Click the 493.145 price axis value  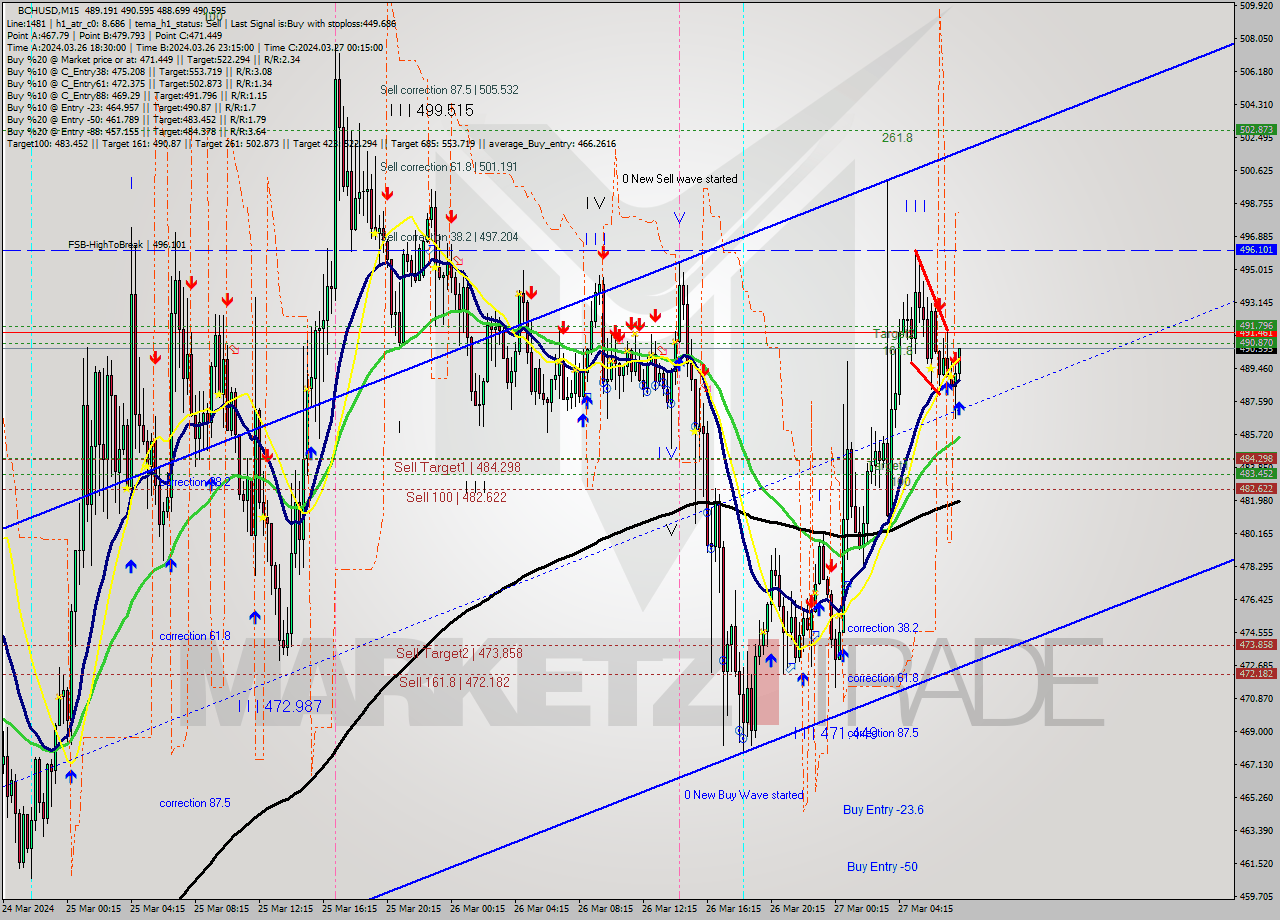(x=1256, y=302)
